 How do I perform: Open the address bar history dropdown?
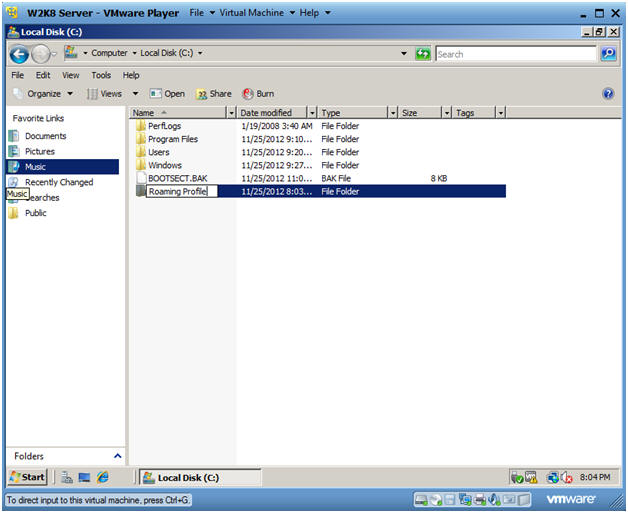coord(404,53)
